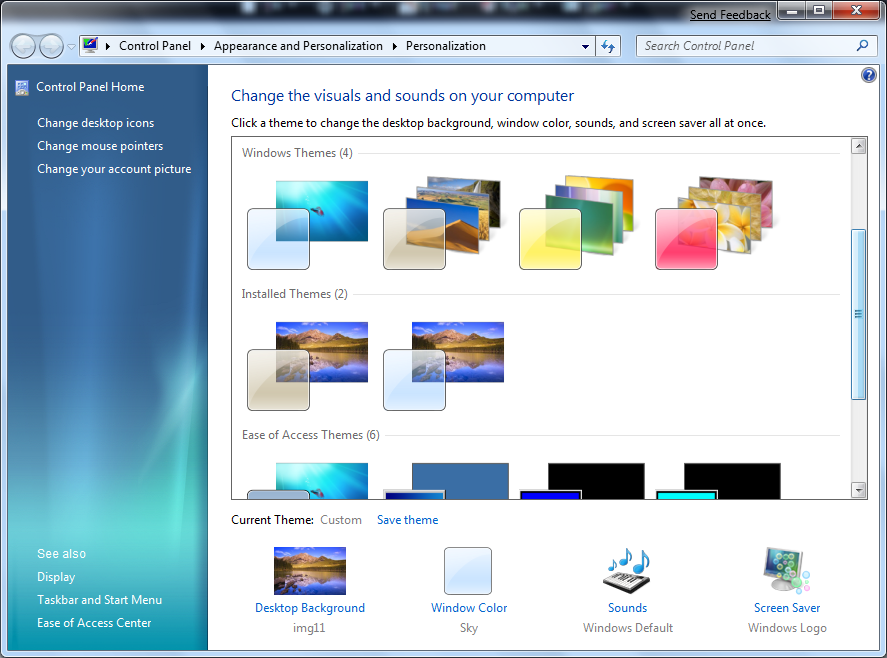The height and width of the screenshot is (658, 887).
Task: Open Display from See also
Action: [x=56, y=577]
